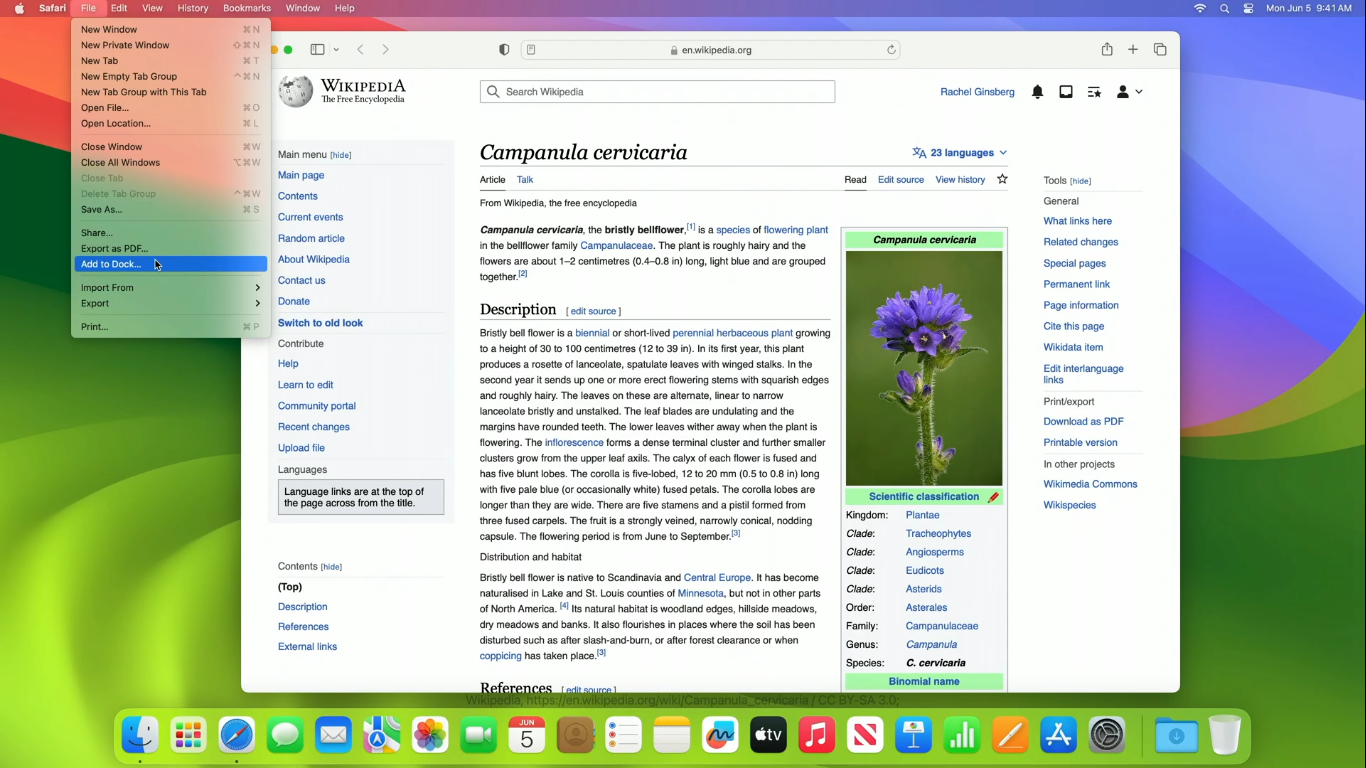This screenshot has width=1366, height=768.
Task: Open System Settings gear in Dock
Action: 1107,736
